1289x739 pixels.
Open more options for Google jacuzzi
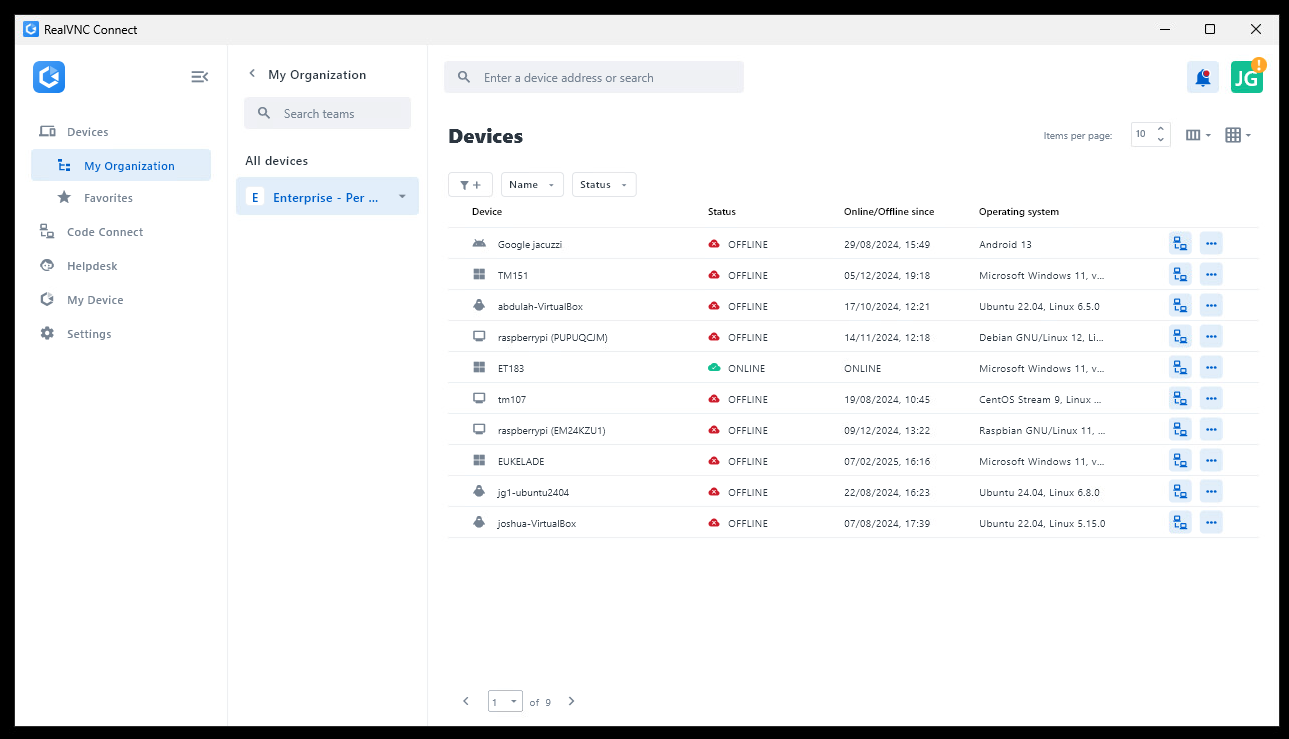tap(1211, 244)
